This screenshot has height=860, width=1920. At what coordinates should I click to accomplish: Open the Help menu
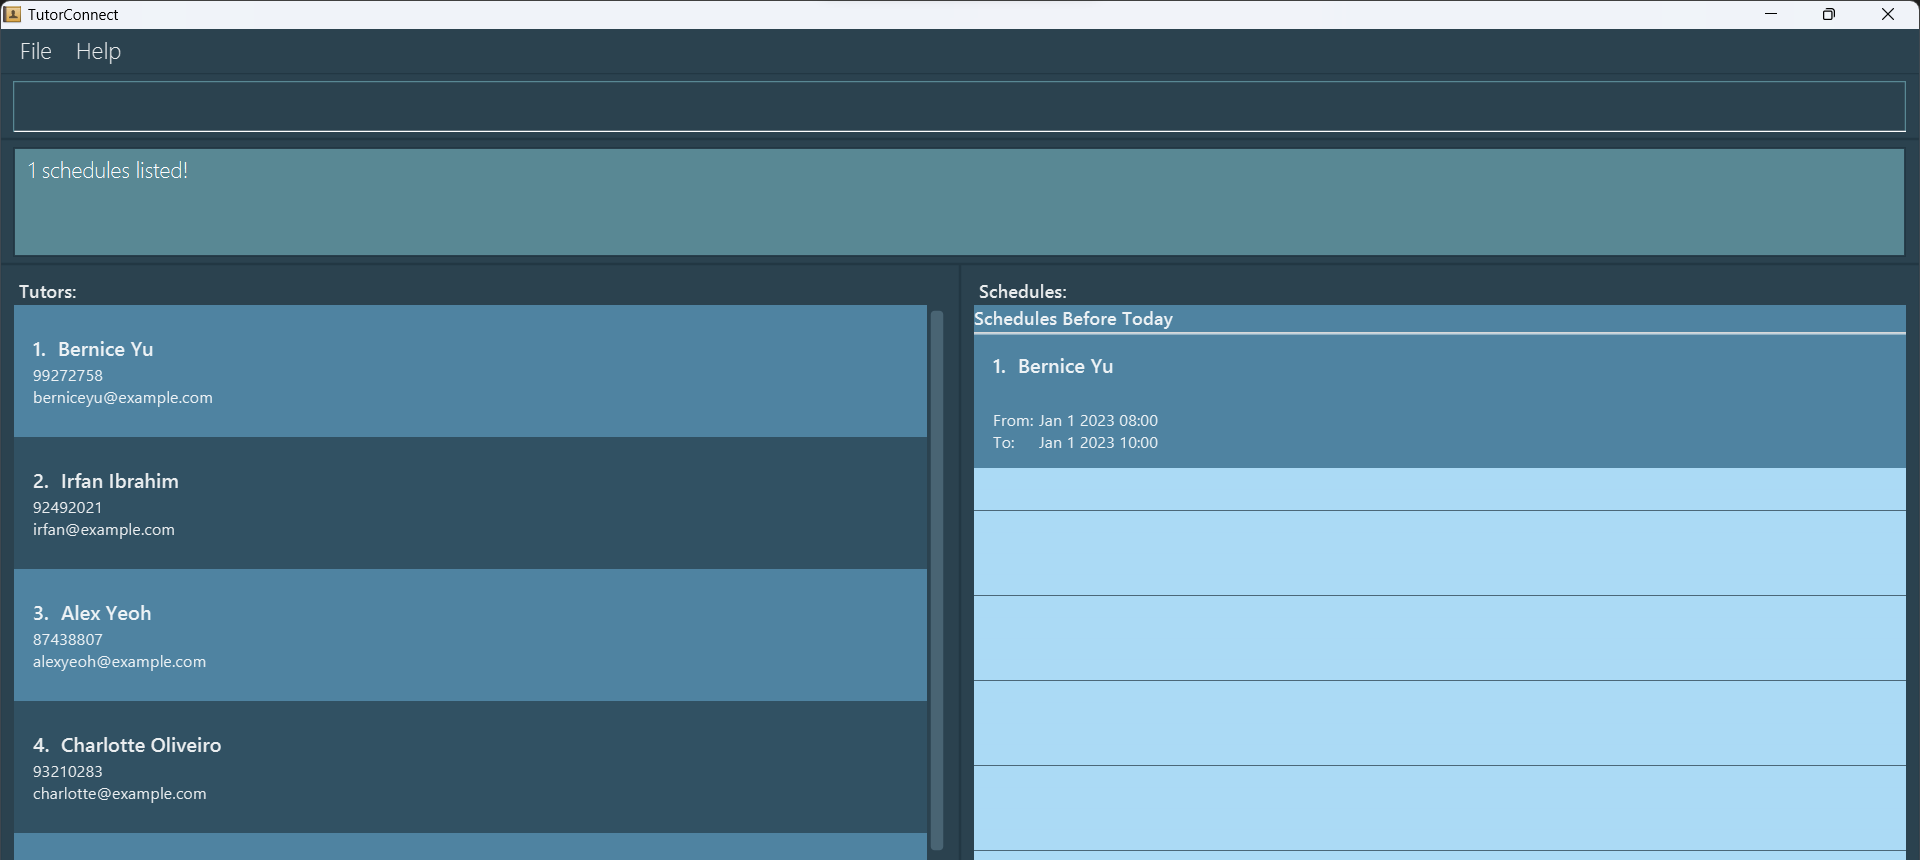98,51
